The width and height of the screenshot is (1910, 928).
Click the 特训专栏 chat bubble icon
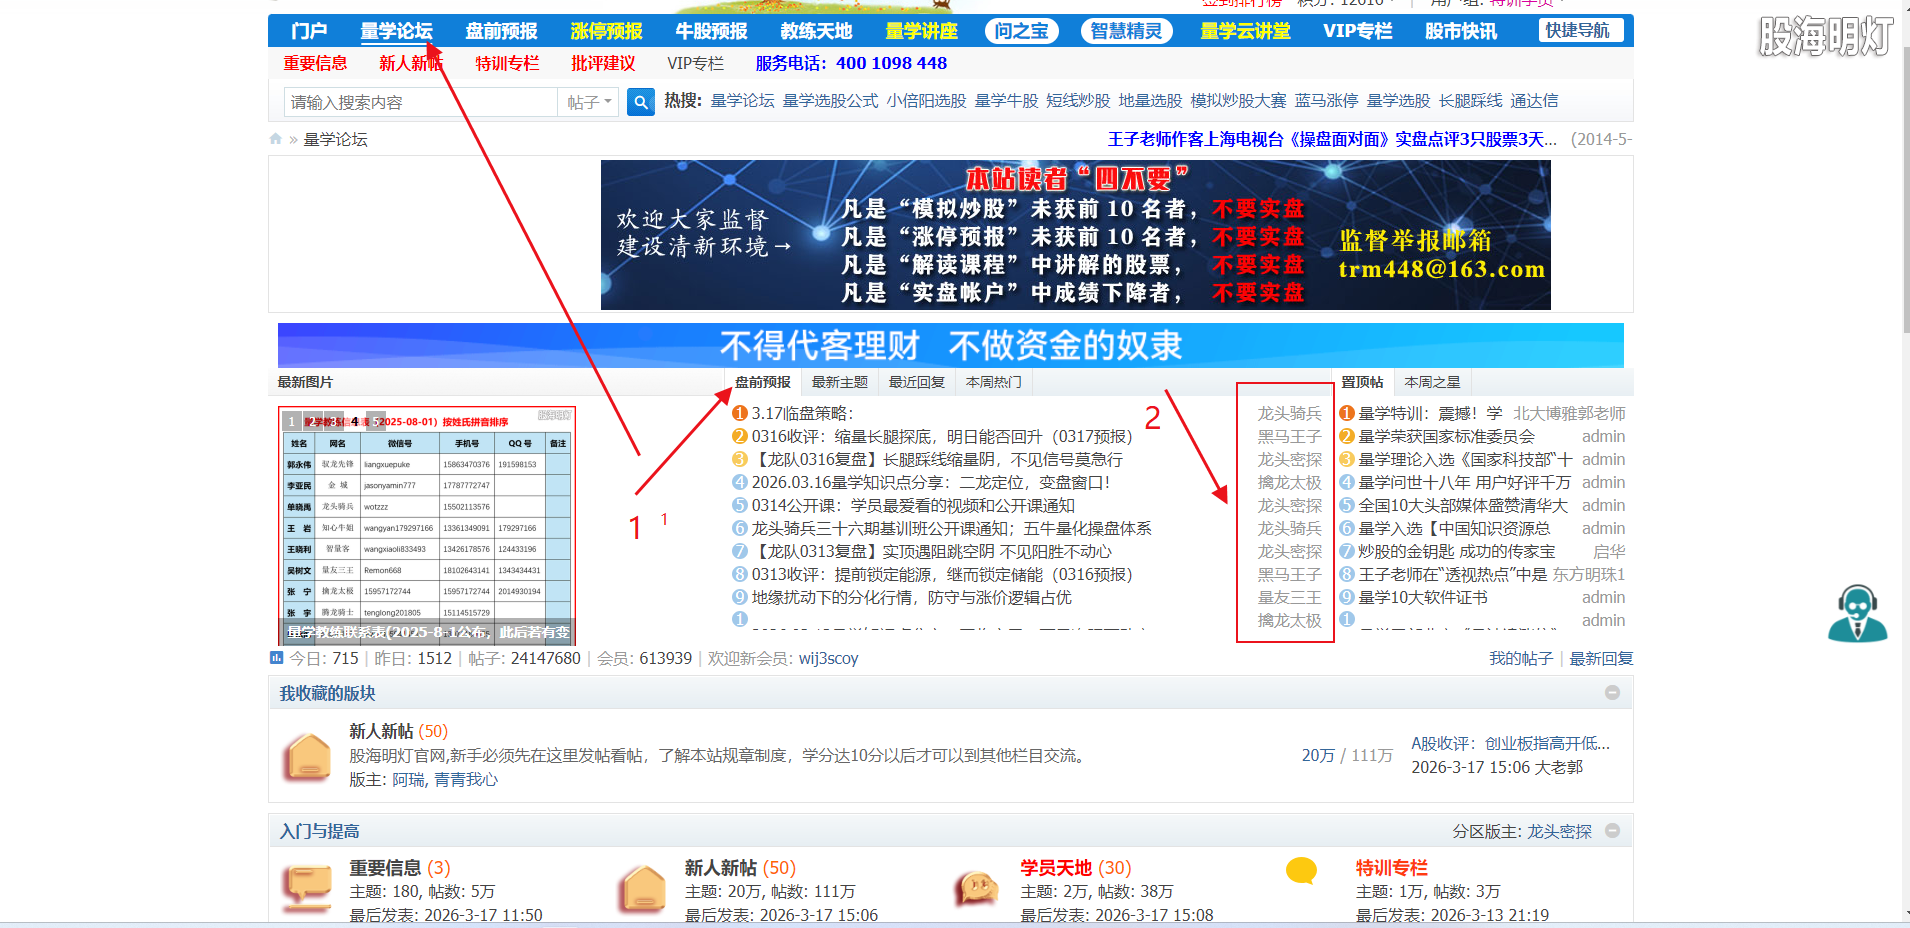(x=1302, y=870)
